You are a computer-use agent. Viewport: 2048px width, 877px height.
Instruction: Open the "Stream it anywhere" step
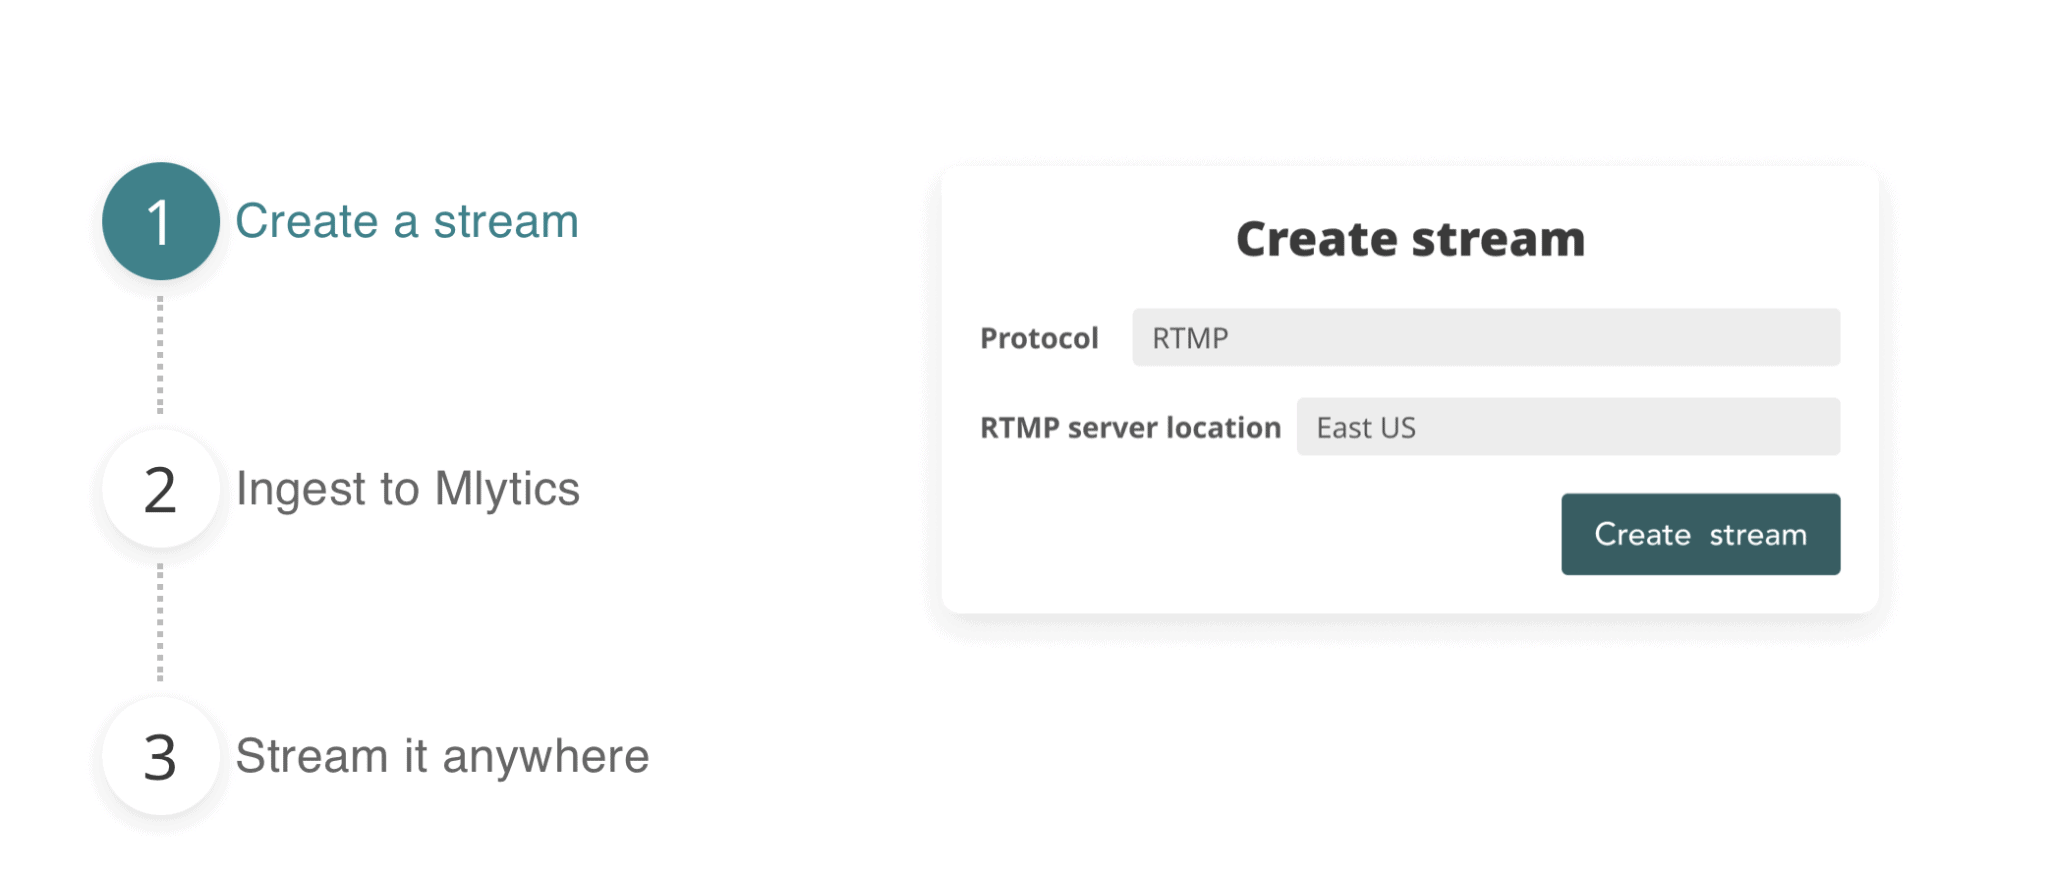442,756
